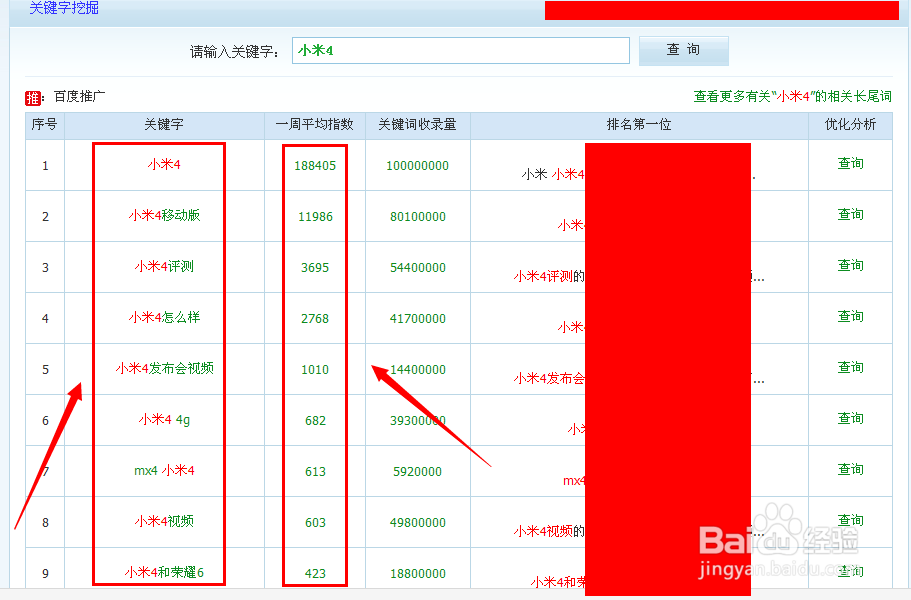Open the 百度推广 promotion link
This screenshot has width=911, height=600.
tap(80, 96)
